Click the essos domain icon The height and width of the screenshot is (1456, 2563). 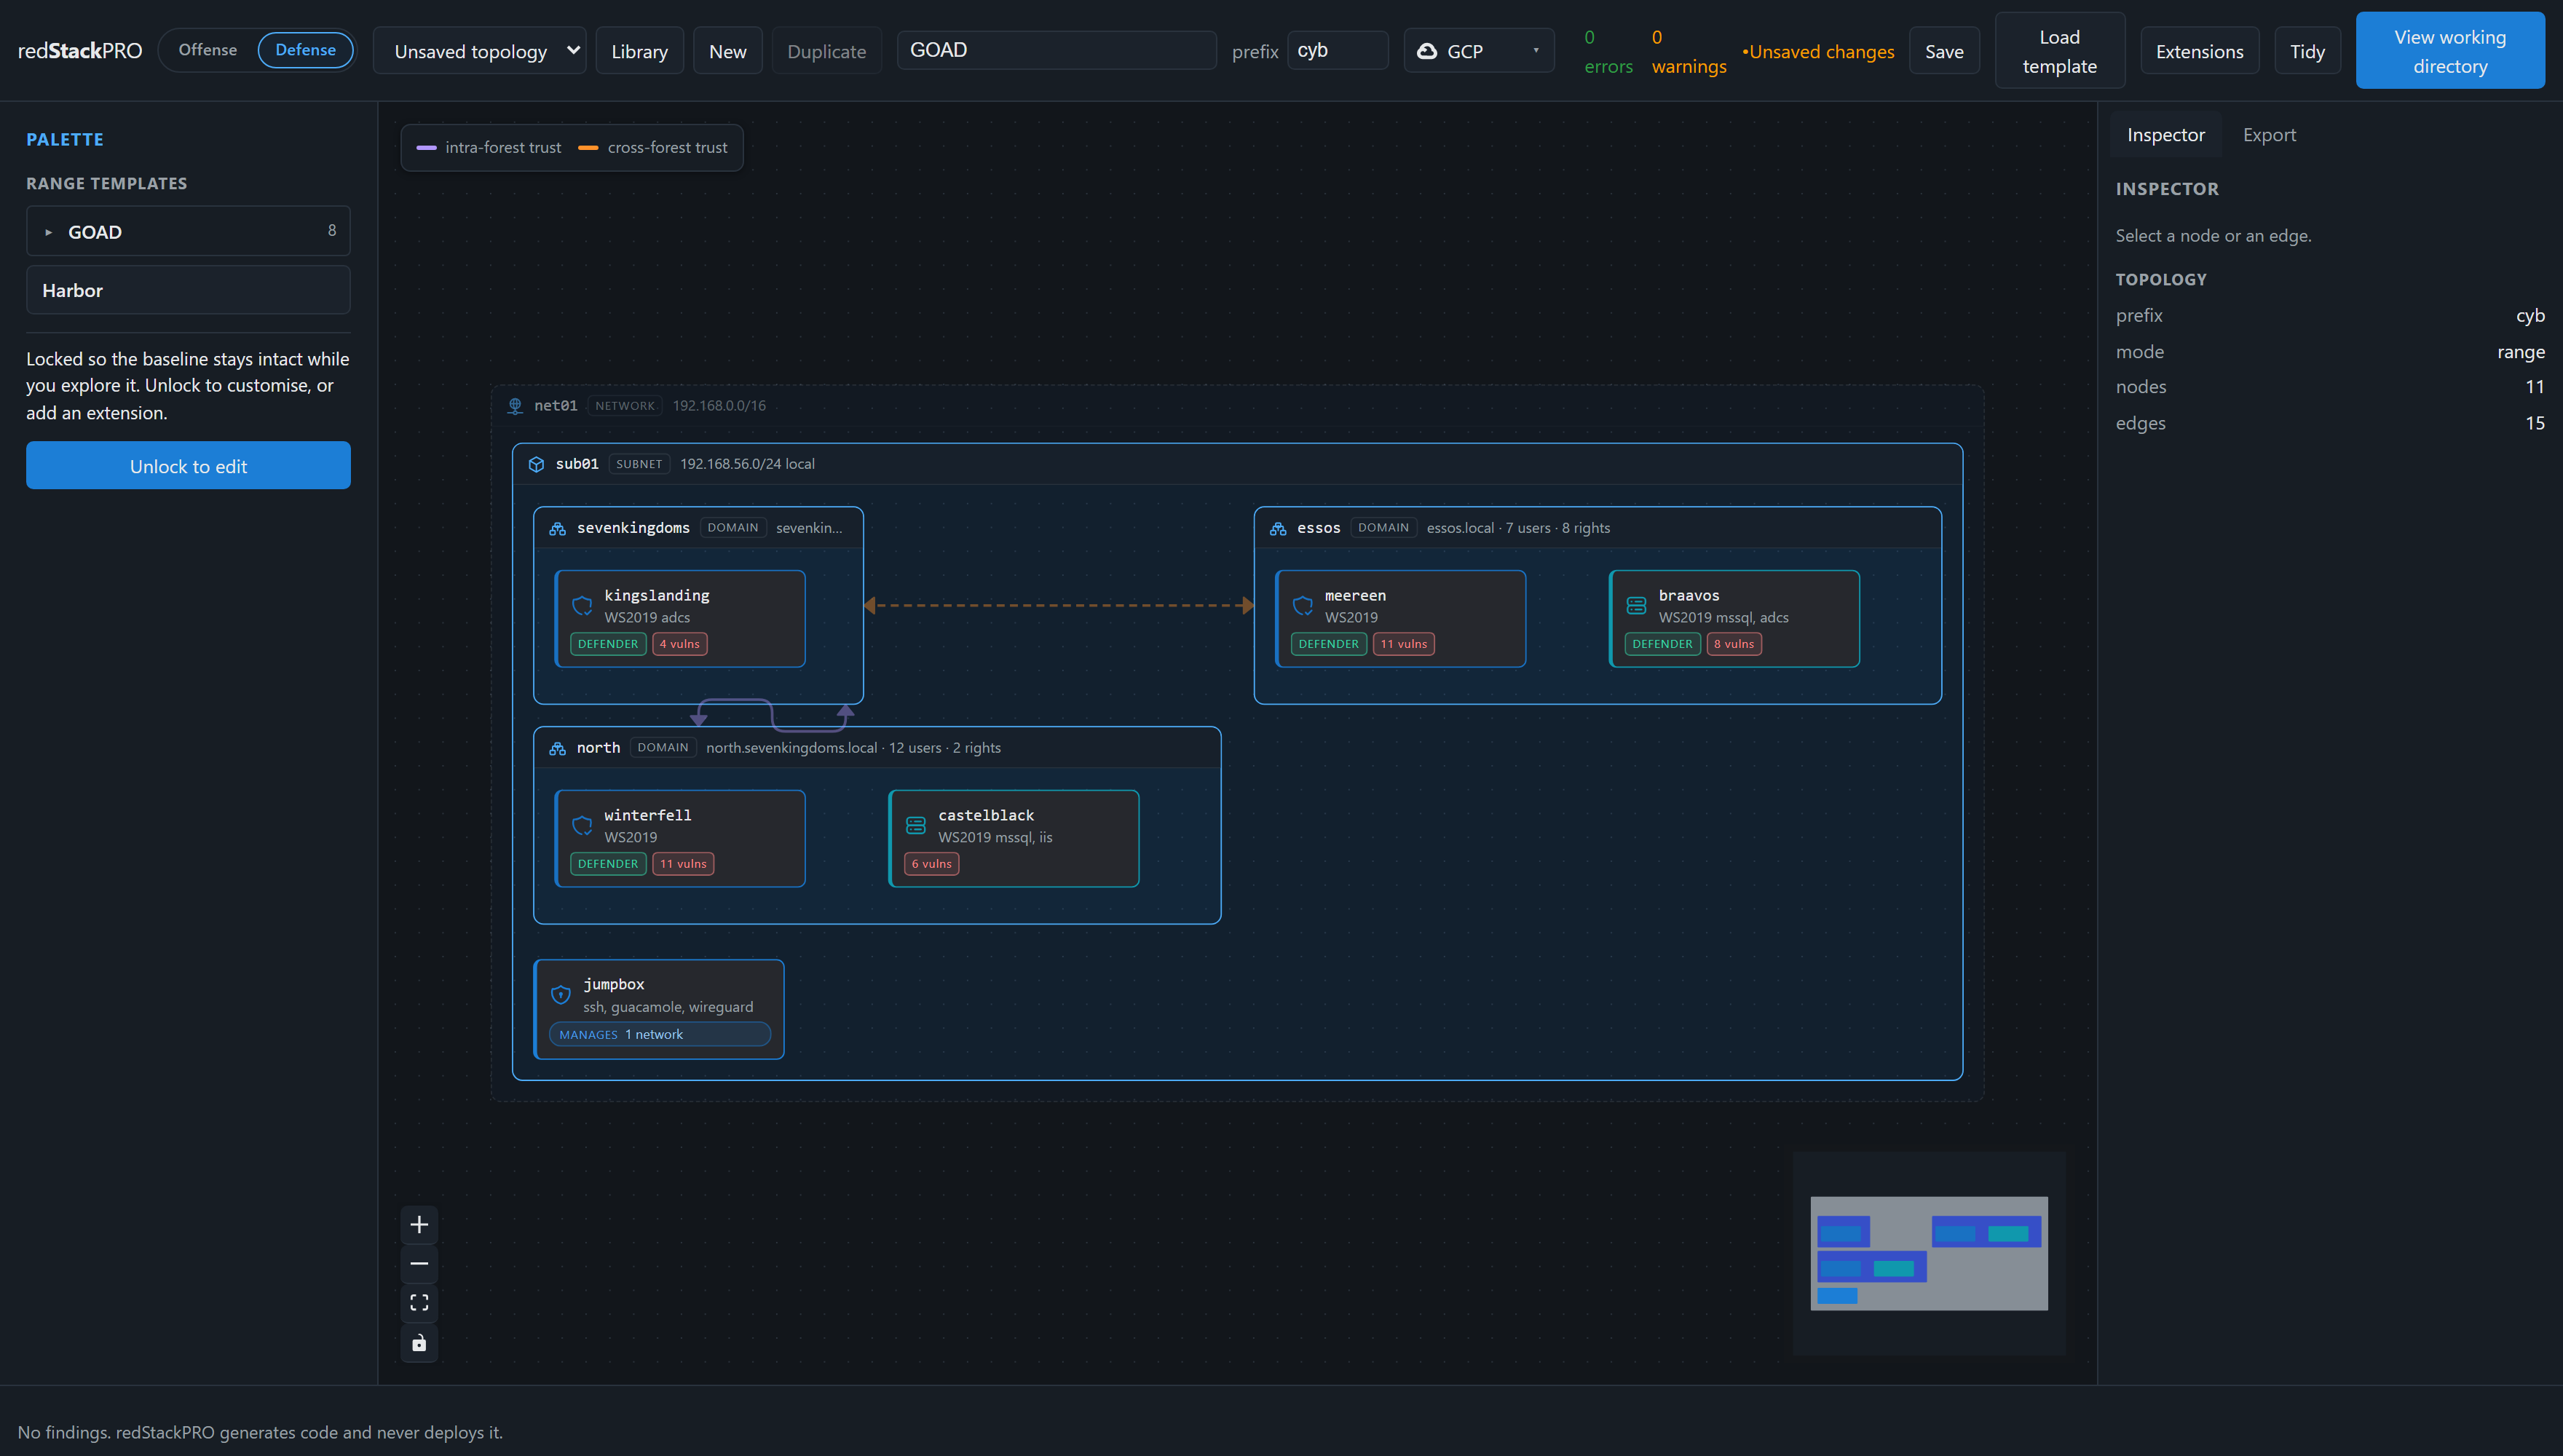[1278, 528]
